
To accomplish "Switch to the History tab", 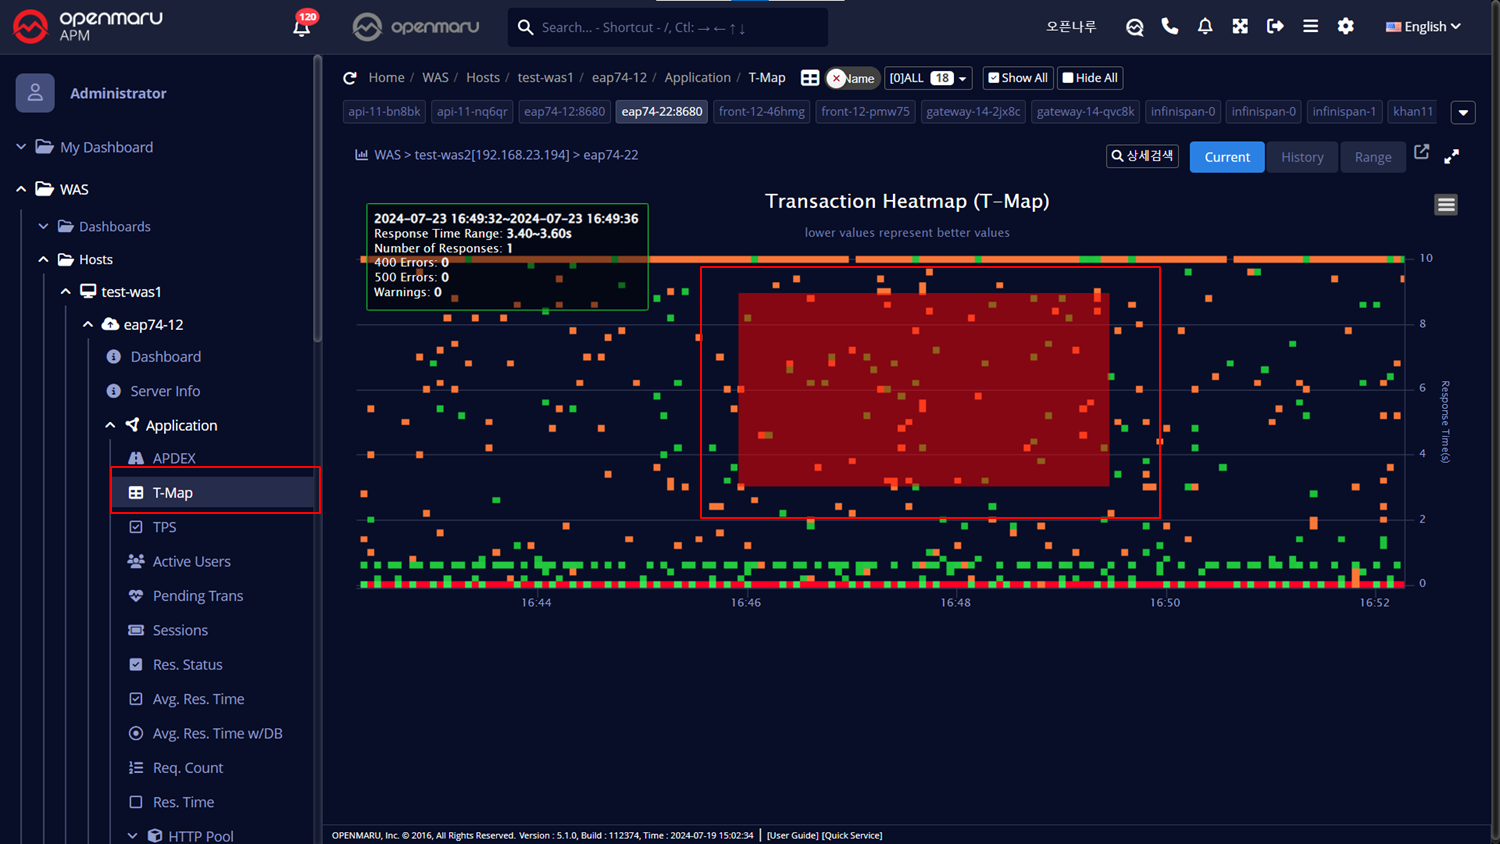I will click(1302, 157).
